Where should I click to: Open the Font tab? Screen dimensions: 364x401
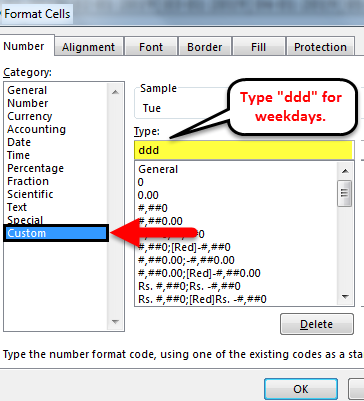[151, 47]
